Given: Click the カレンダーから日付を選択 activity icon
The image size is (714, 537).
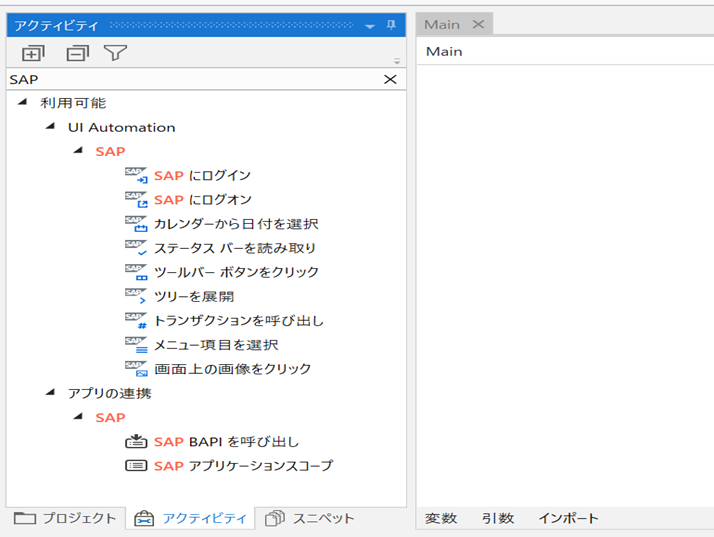Looking at the screenshot, I should pyautogui.click(x=136, y=224).
